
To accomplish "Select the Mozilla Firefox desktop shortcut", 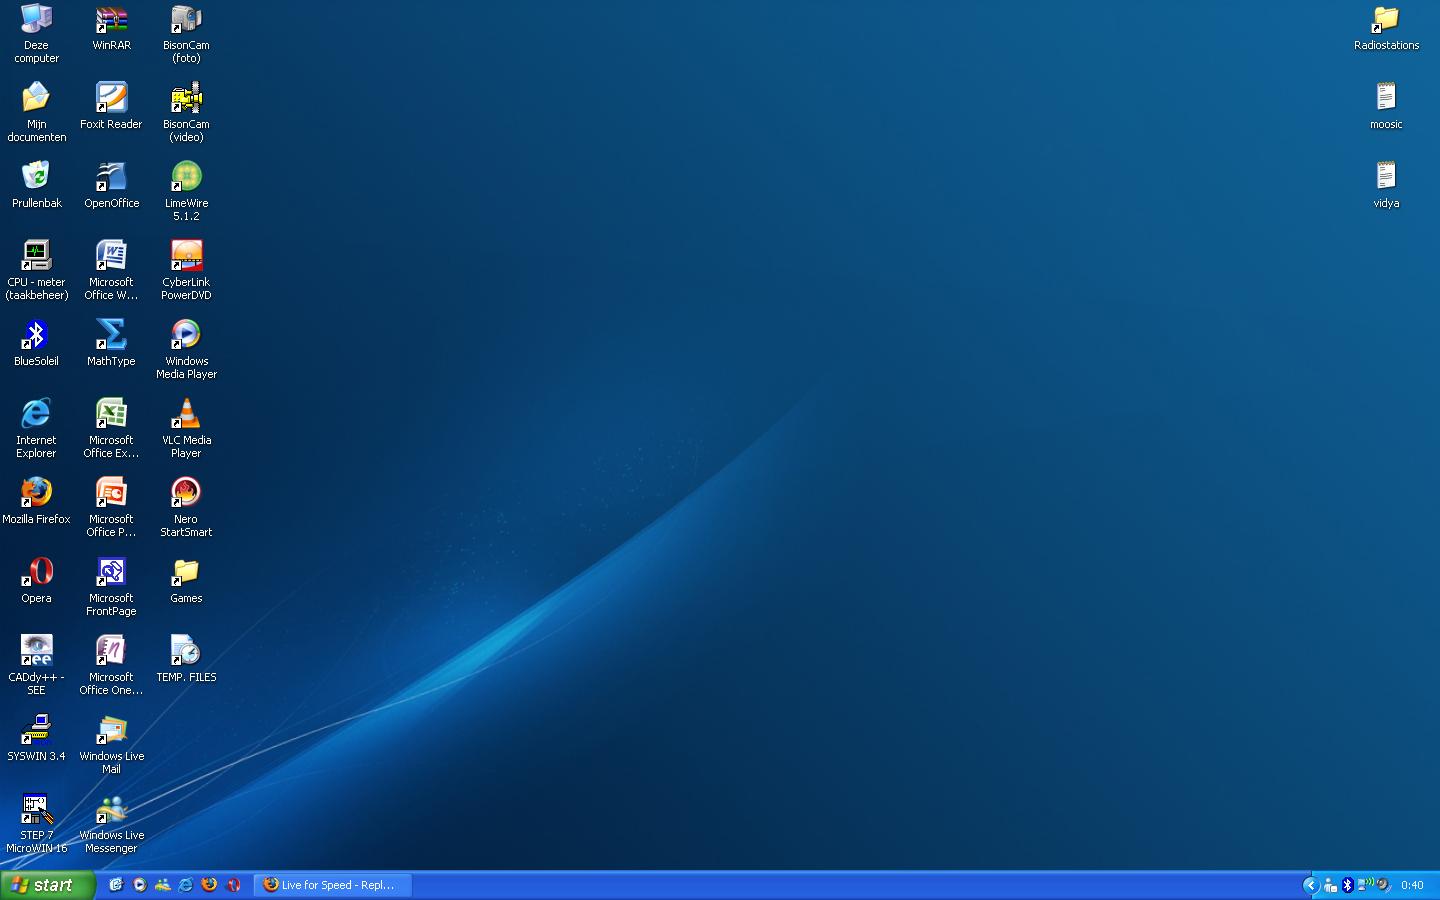I will (36, 501).
